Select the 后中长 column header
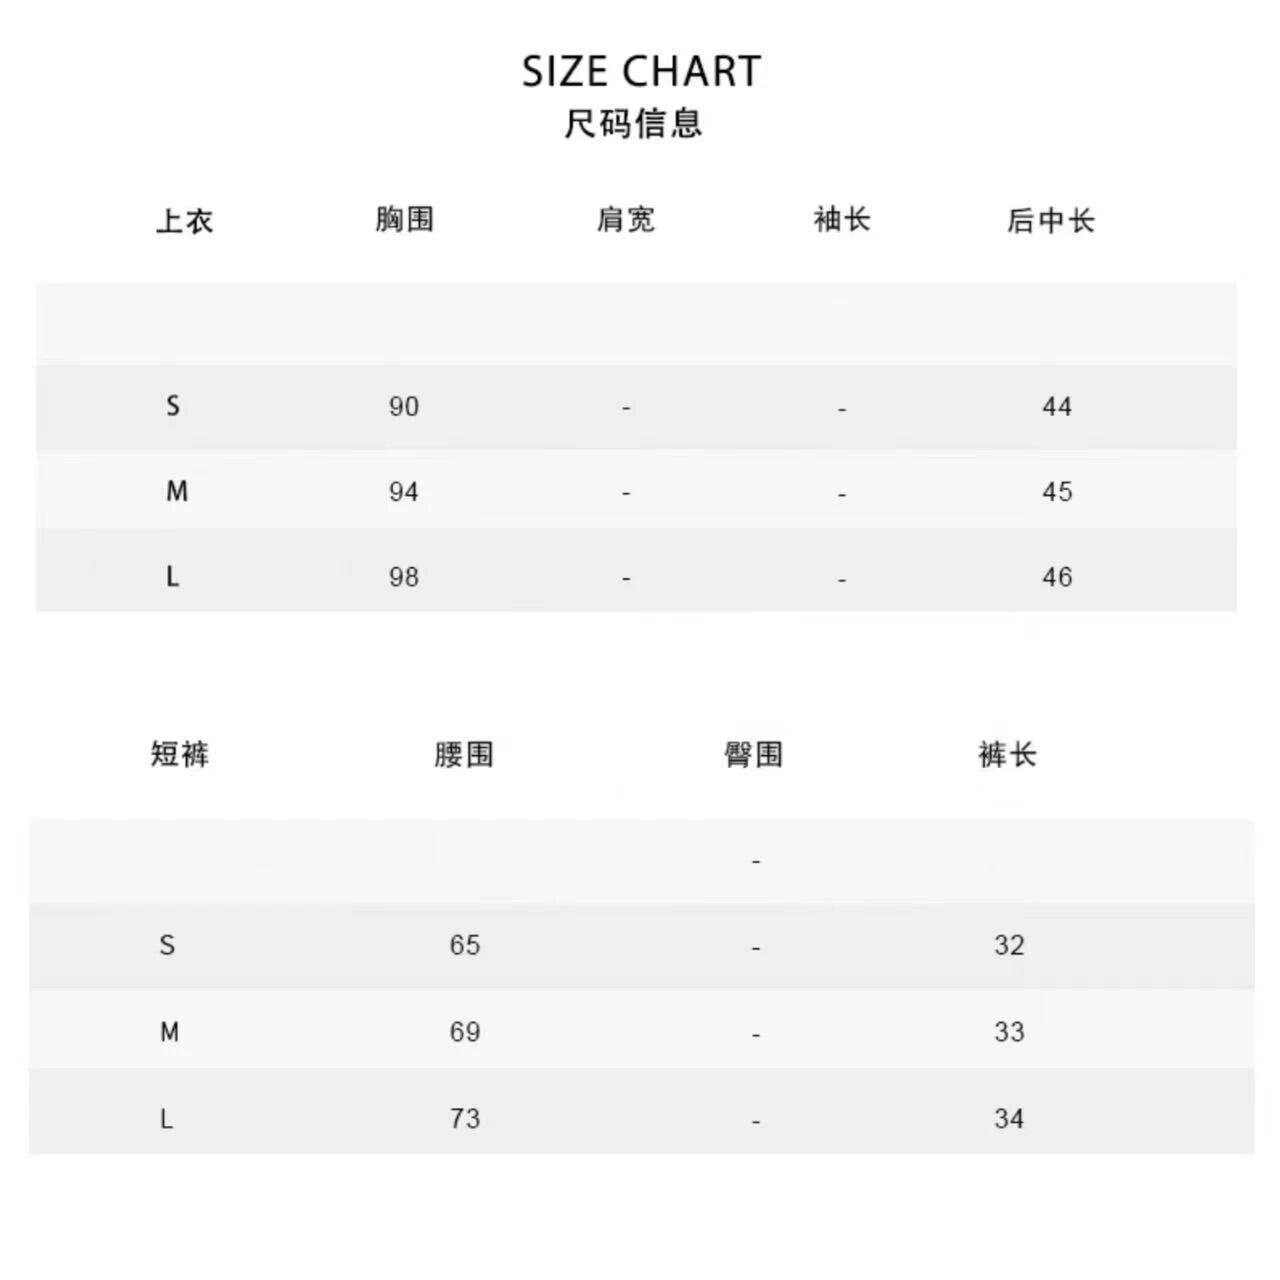Viewport: 1280px width, 1280px height. click(1051, 221)
